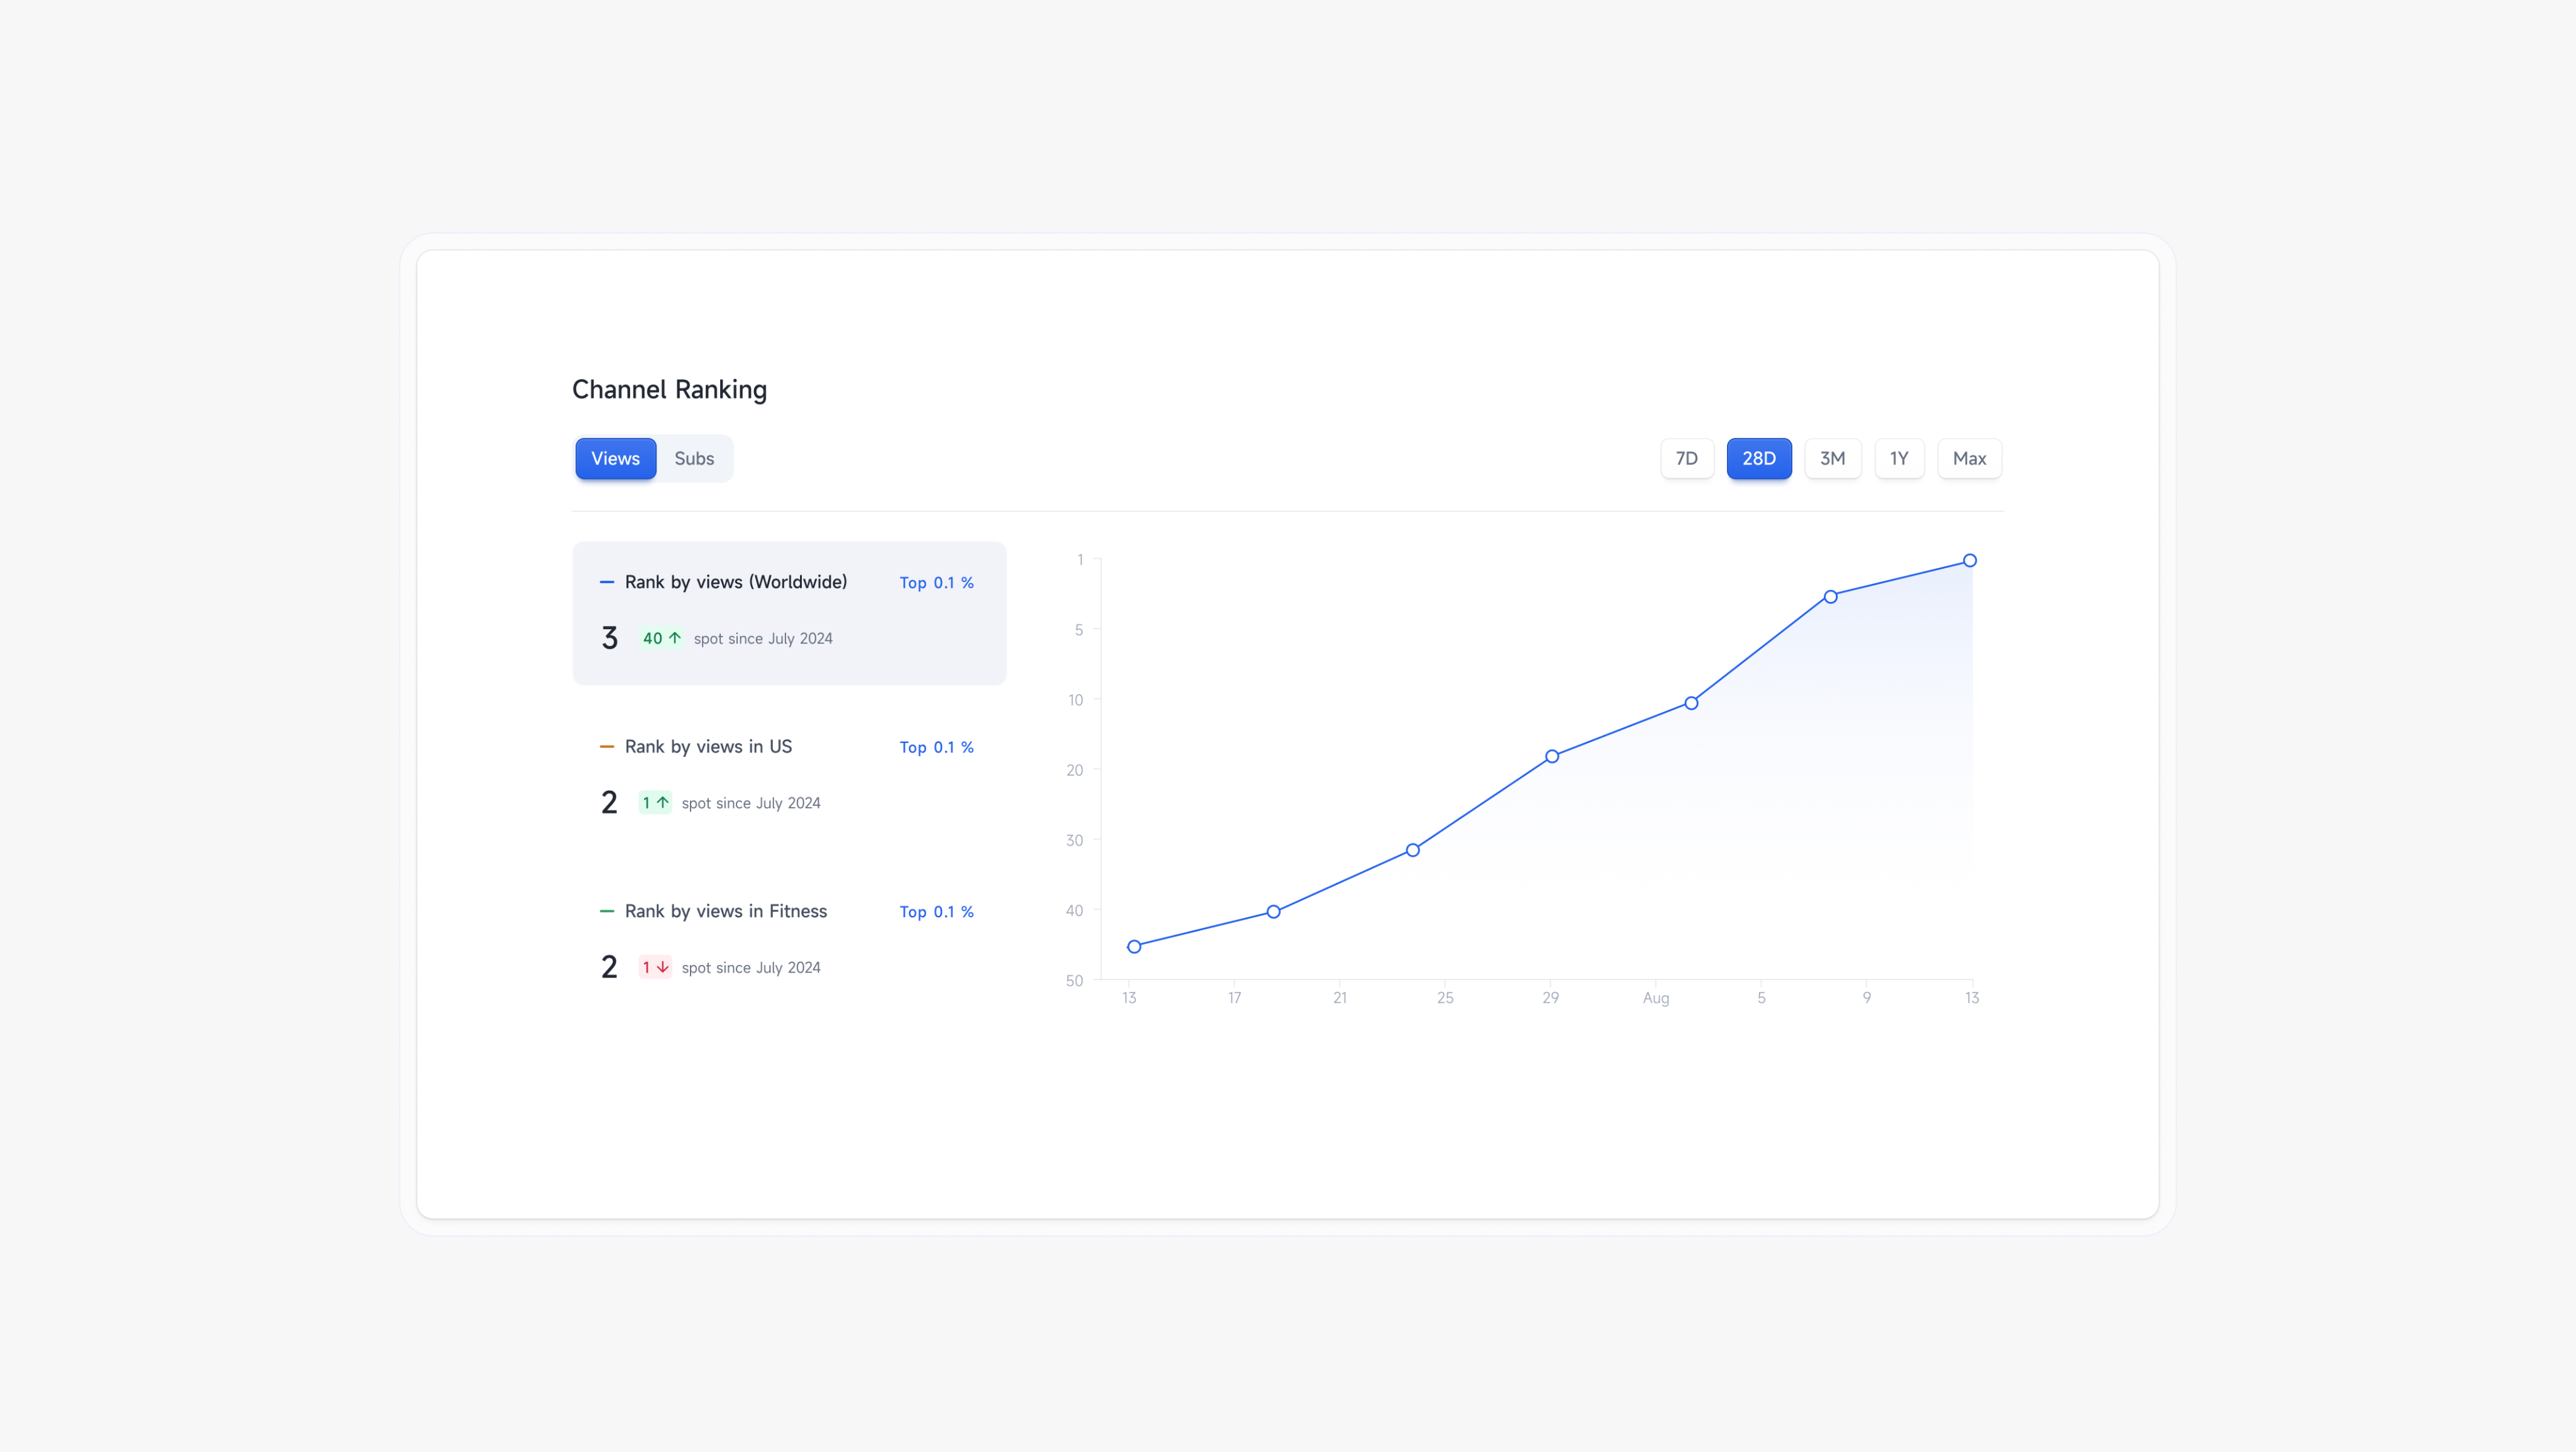Click the last chart data point at rank 1
Screen dimensions: 2576x1452
coord(1969,561)
